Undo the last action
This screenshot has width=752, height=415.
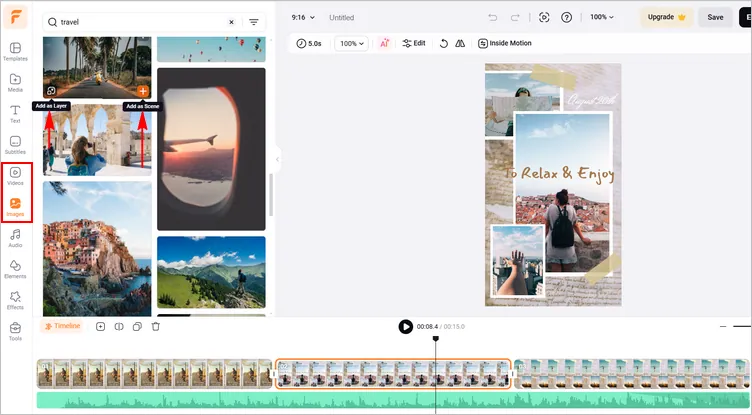493,17
